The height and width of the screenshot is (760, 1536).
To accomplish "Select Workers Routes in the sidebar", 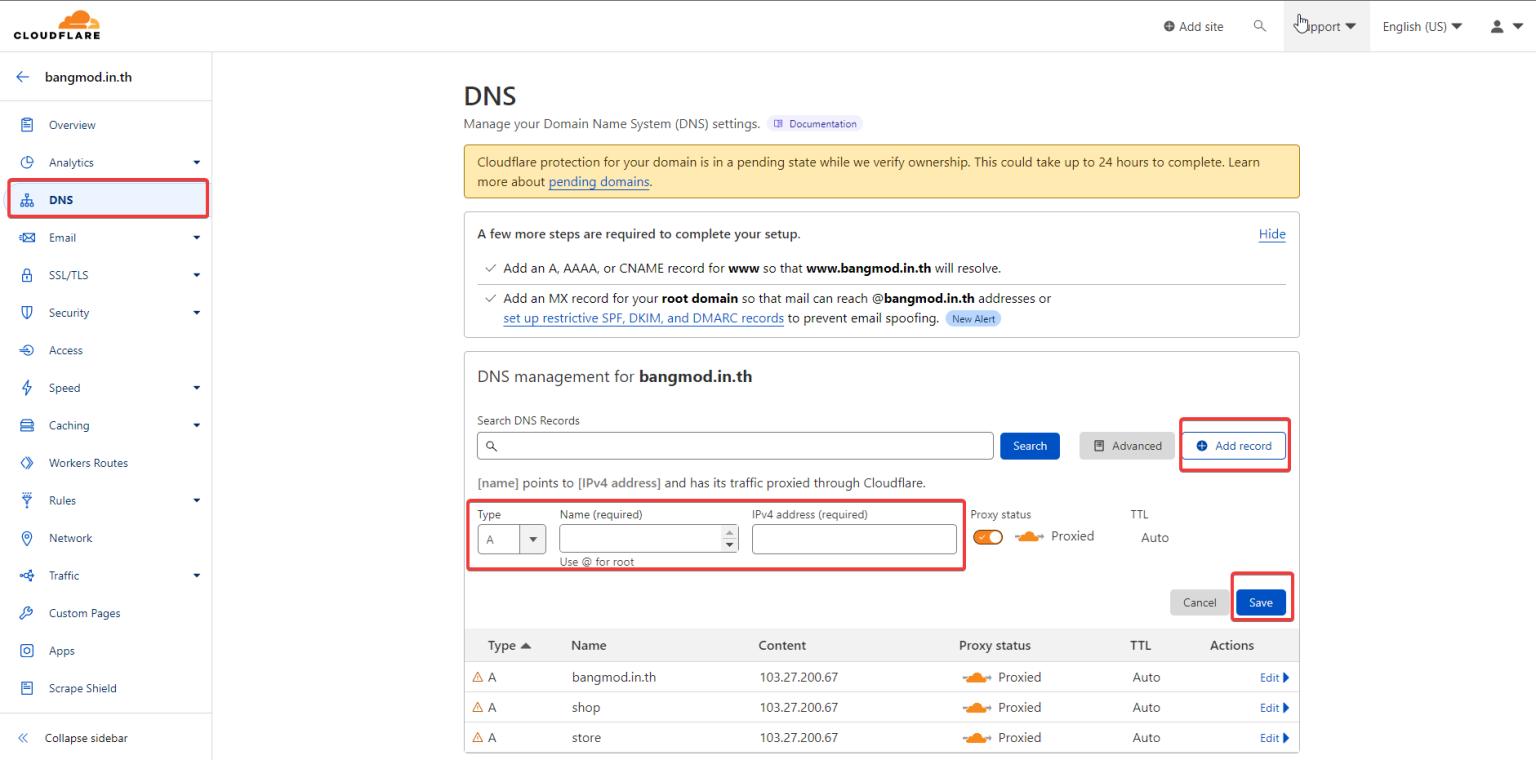I will tap(88, 462).
